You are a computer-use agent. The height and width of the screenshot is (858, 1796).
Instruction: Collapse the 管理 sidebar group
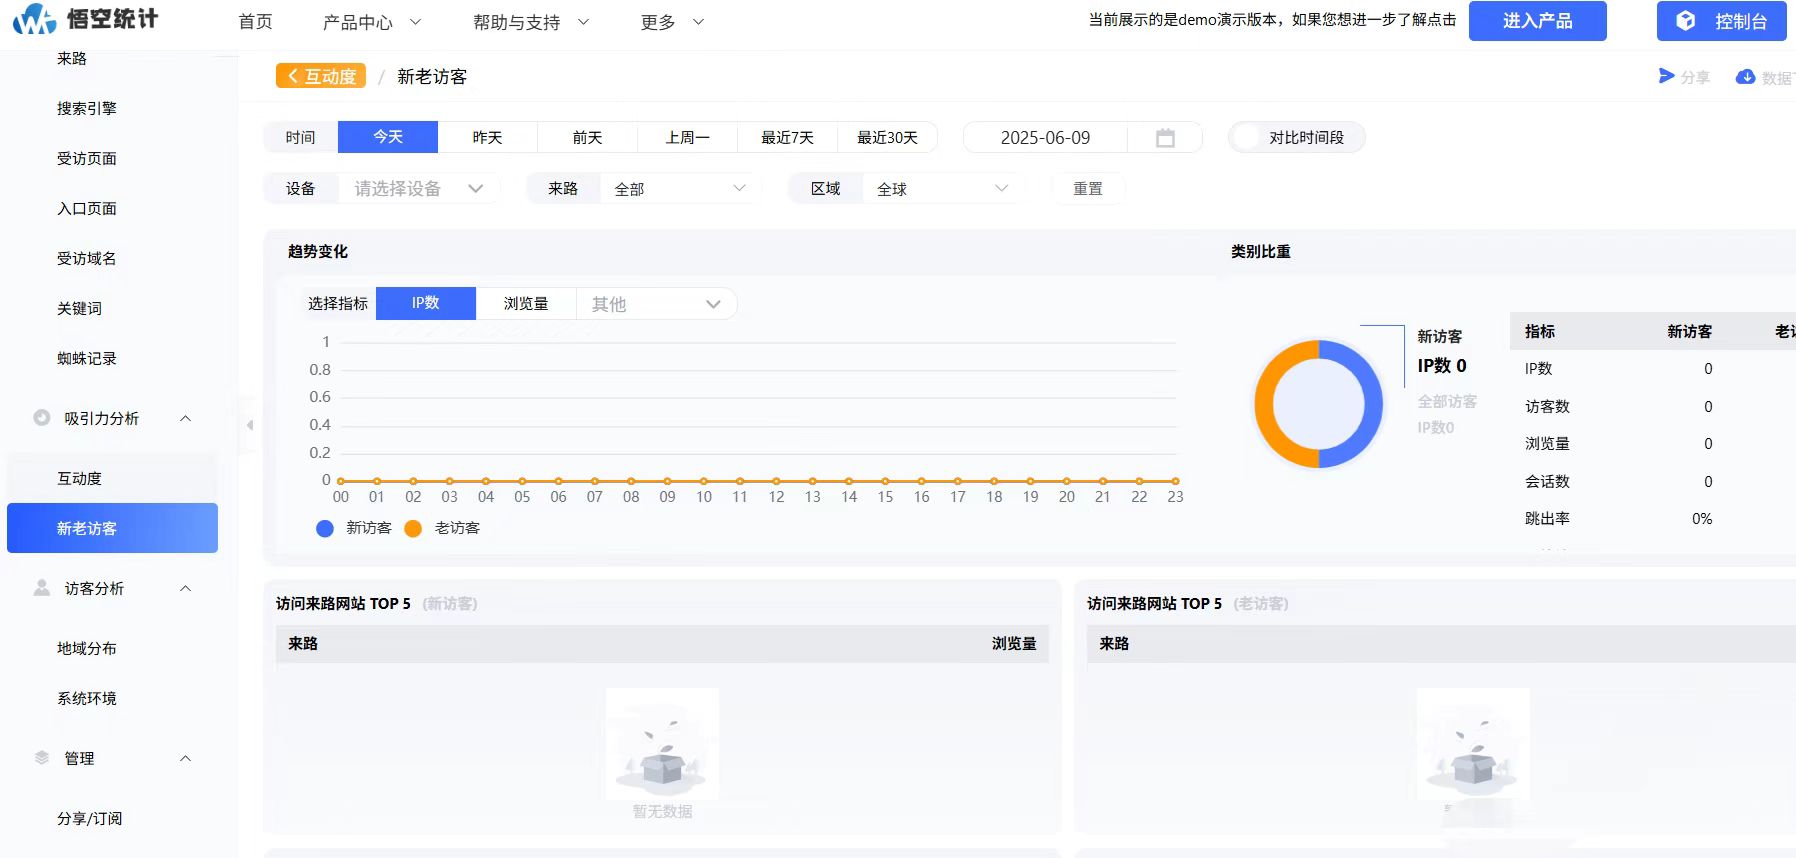point(185,758)
